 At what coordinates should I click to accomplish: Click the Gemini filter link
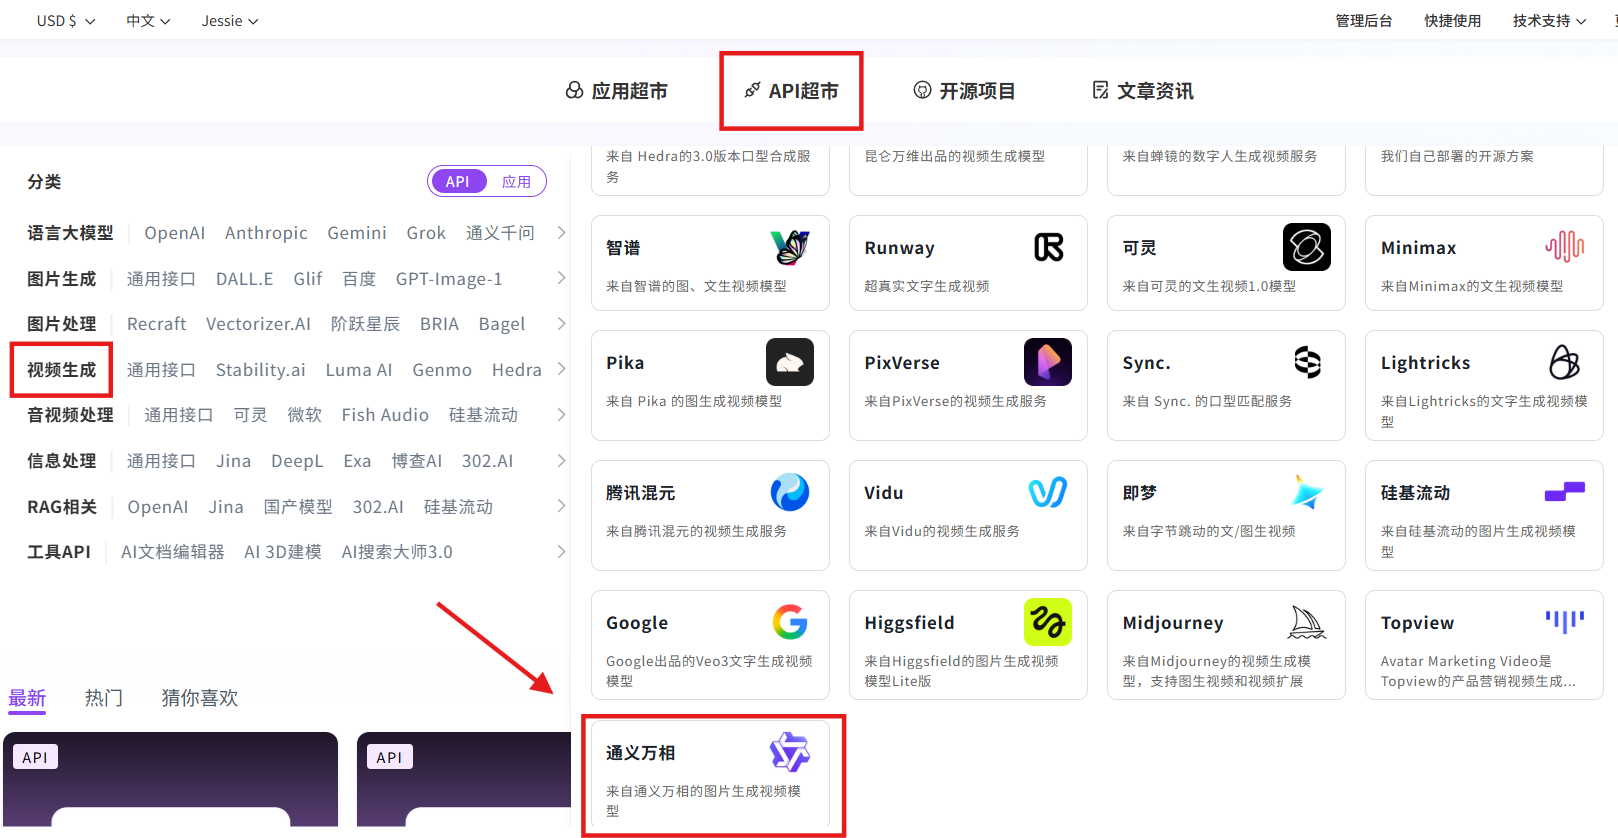[x=357, y=232]
